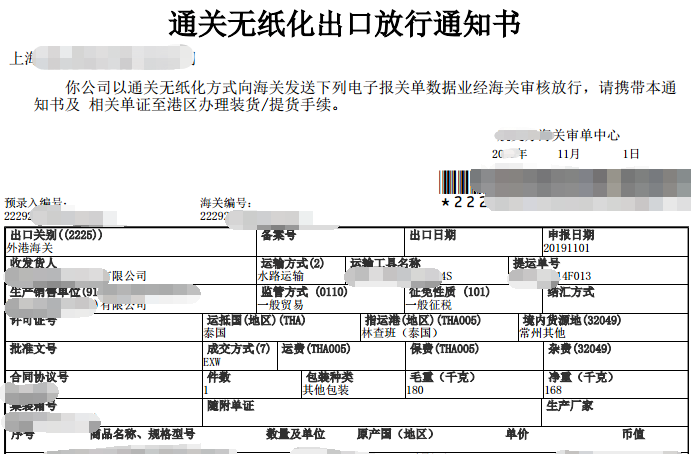Click the 结汇方式 label

[571, 292]
